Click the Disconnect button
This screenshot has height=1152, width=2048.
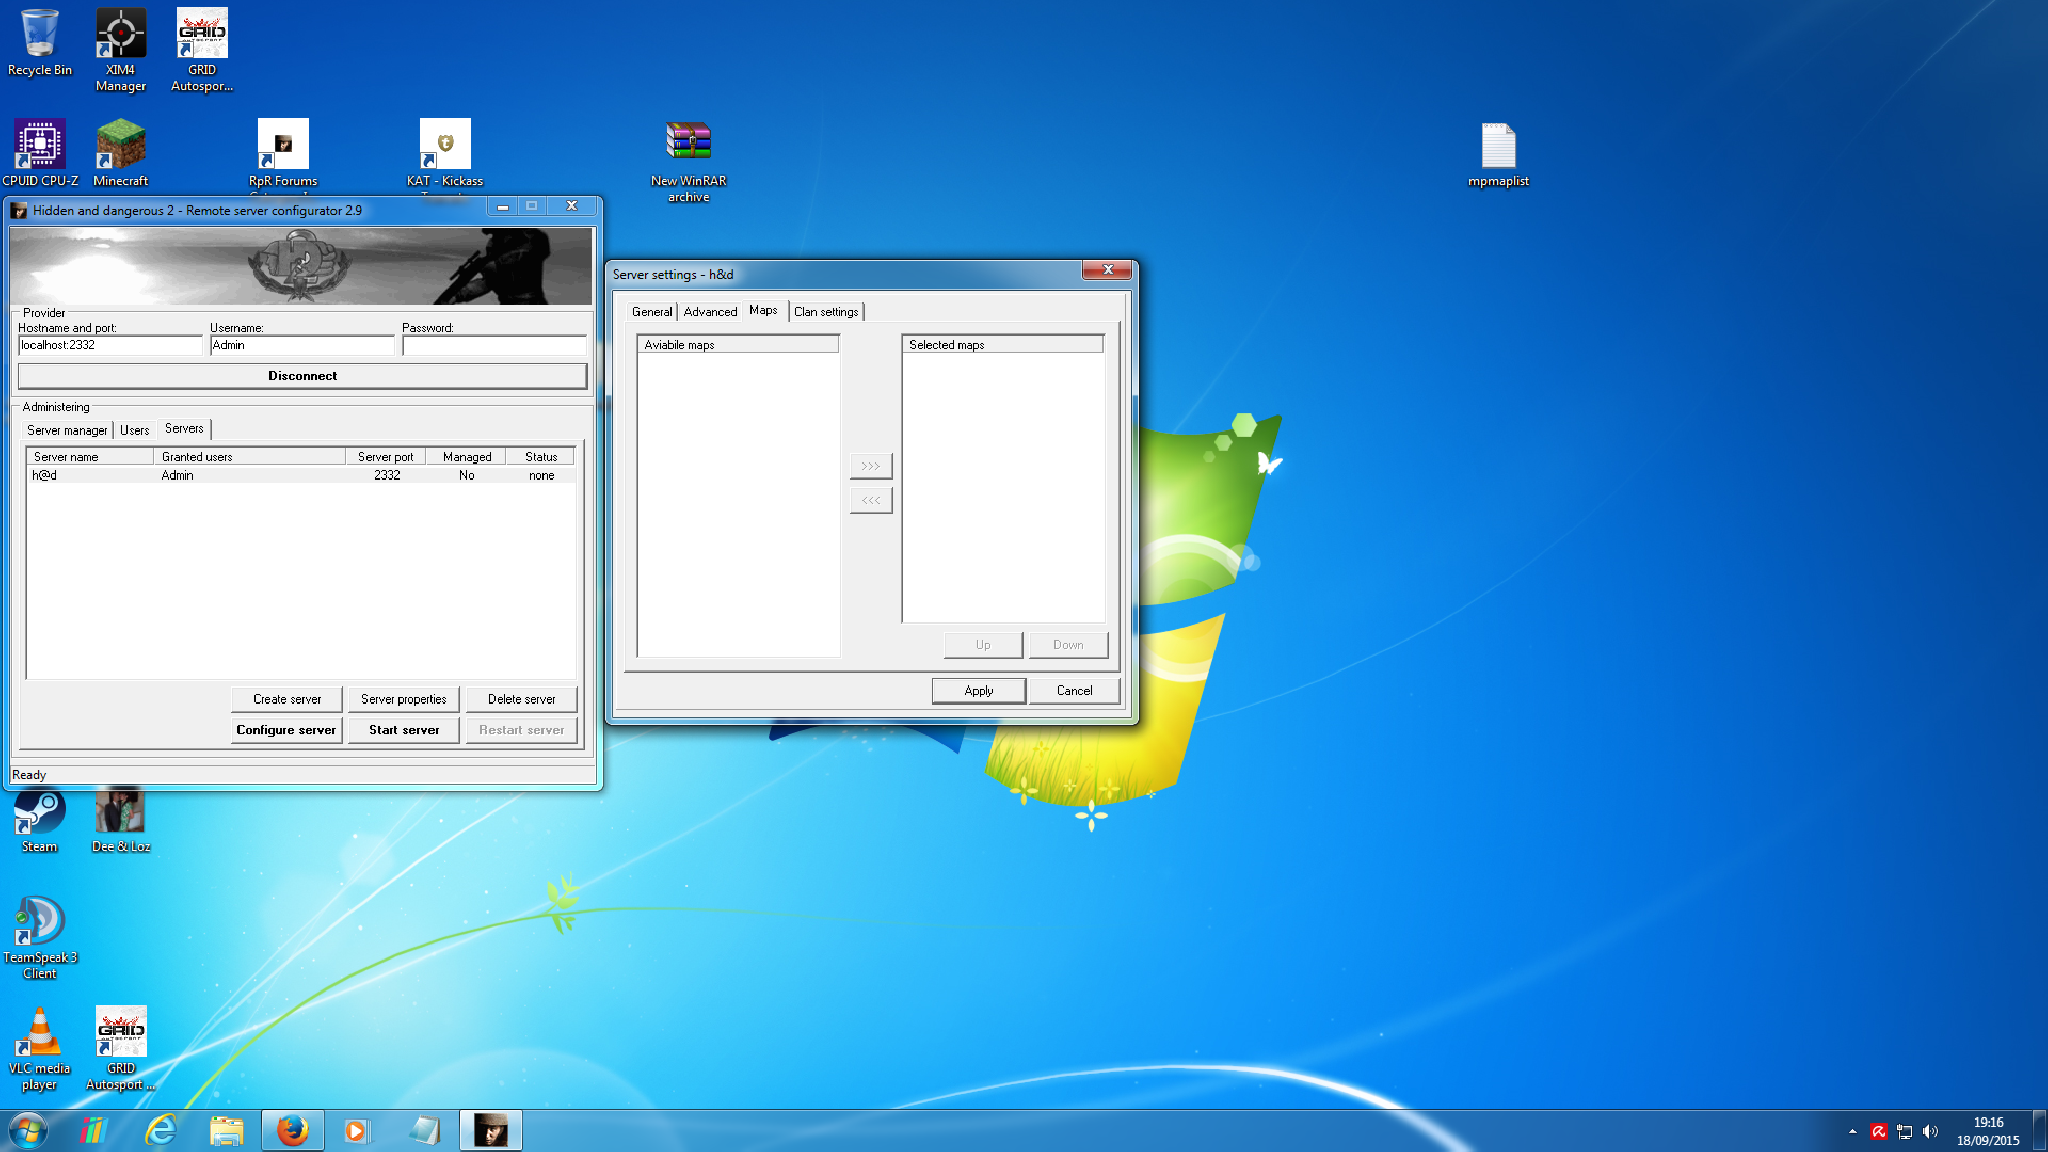coord(302,376)
